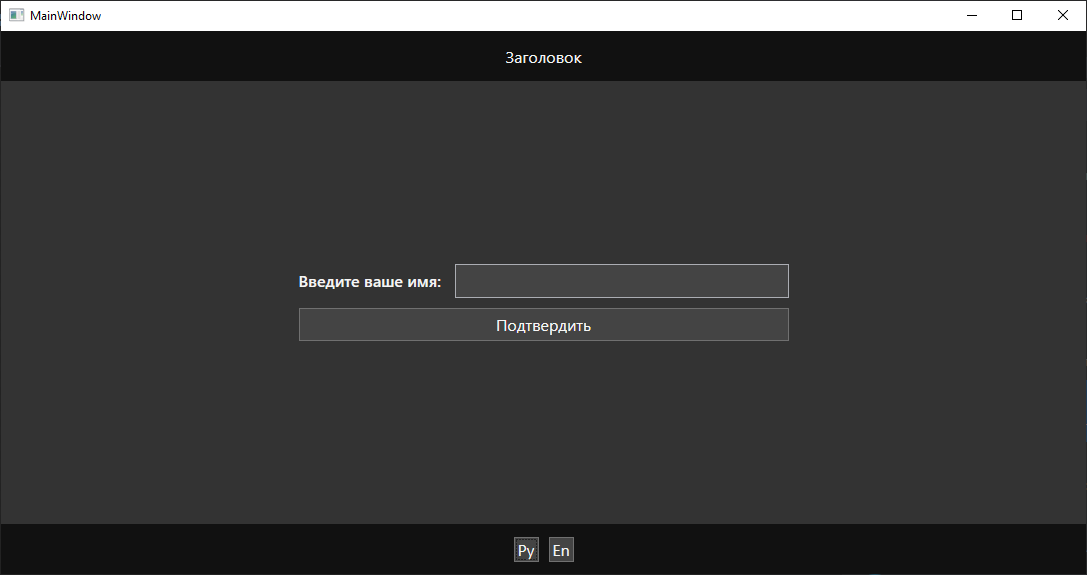The height and width of the screenshot is (575, 1087).
Task: Click the Введите ваше имя label
Action: pyautogui.click(x=370, y=282)
